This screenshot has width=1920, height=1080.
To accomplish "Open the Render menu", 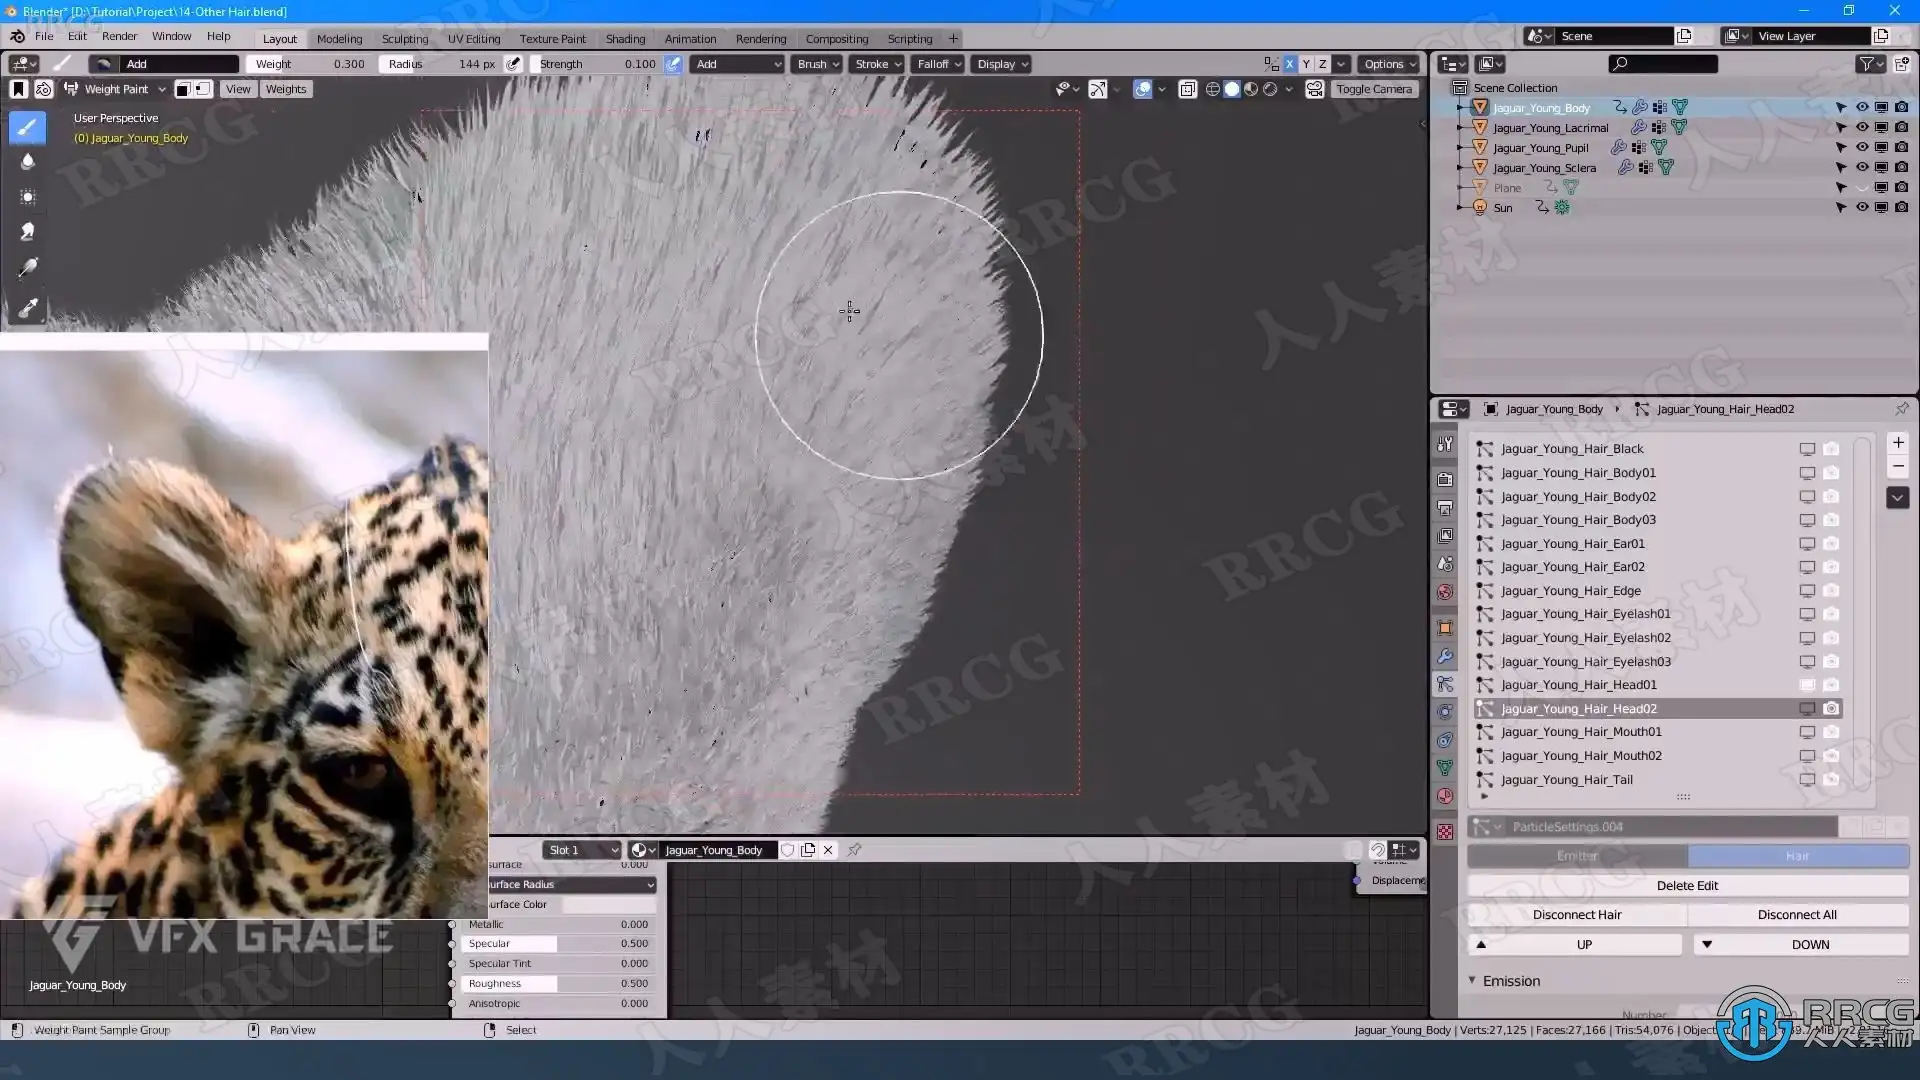I will click(x=119, y=36).
